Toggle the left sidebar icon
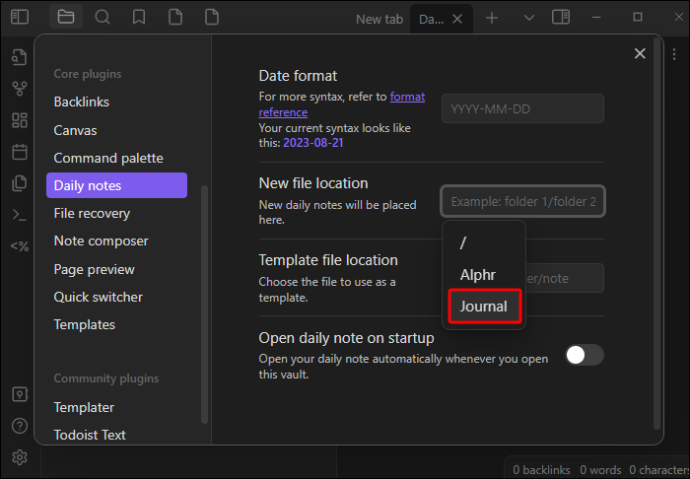The image size is (690, 479). tap(20, 18)
